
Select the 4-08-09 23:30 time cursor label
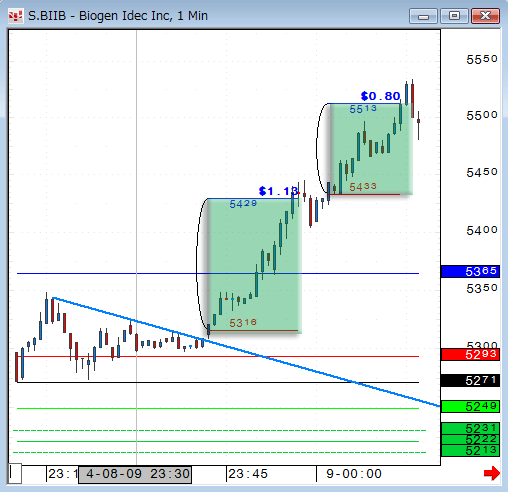point(135,474)
